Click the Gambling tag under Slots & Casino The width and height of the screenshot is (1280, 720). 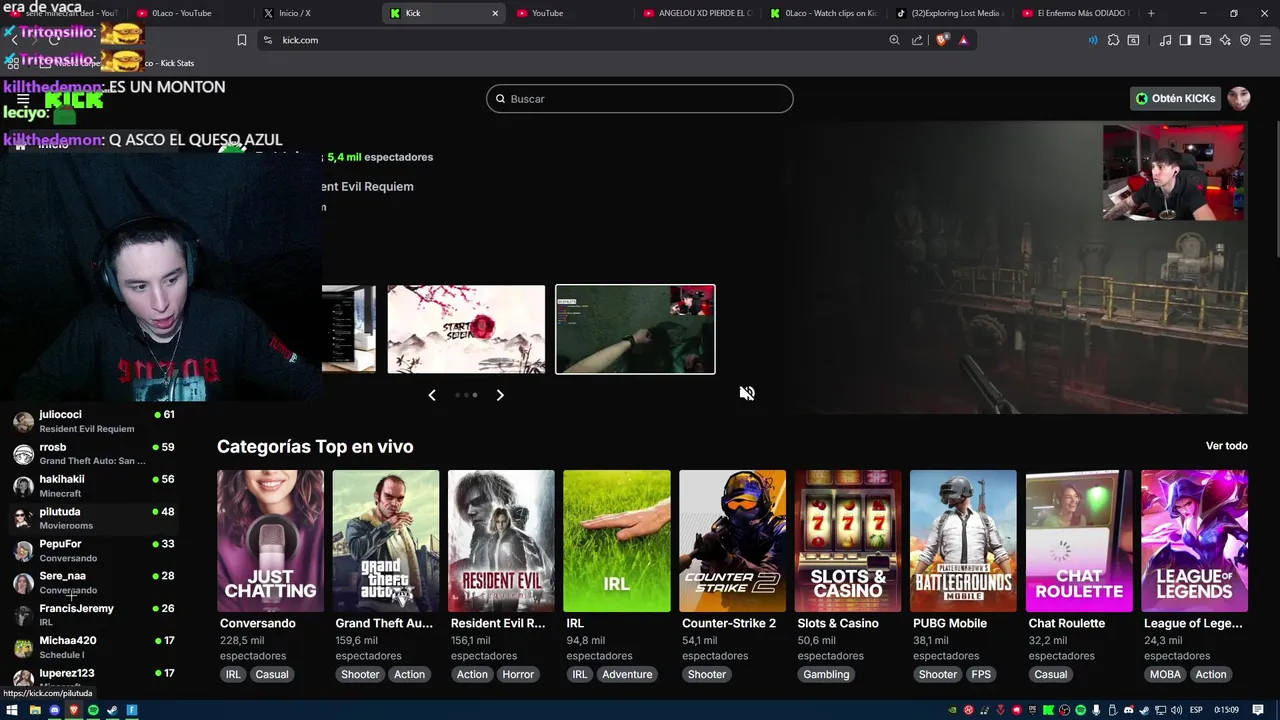tap(826, 674)
